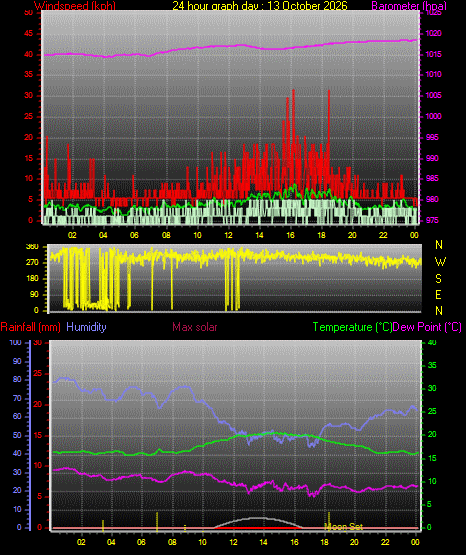
Task: Click the 40 temperature scale value
Action: pyautogui.click(x=432, y=343)
